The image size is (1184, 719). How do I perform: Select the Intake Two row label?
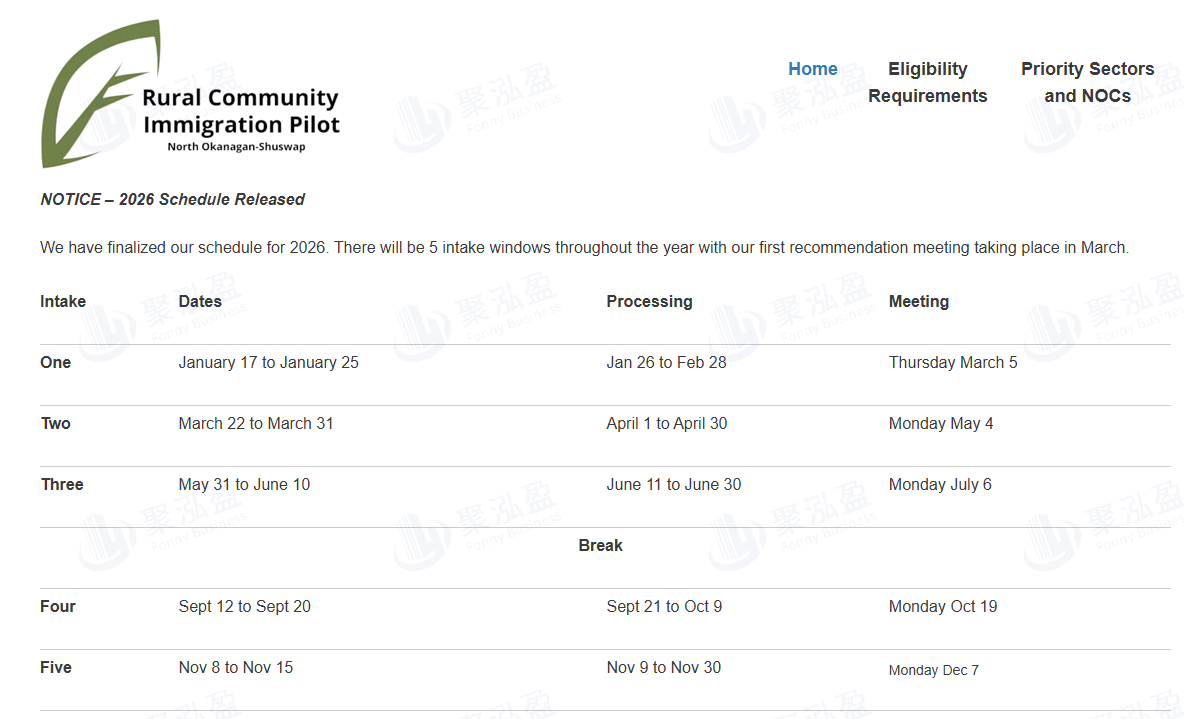coord(56,423)
